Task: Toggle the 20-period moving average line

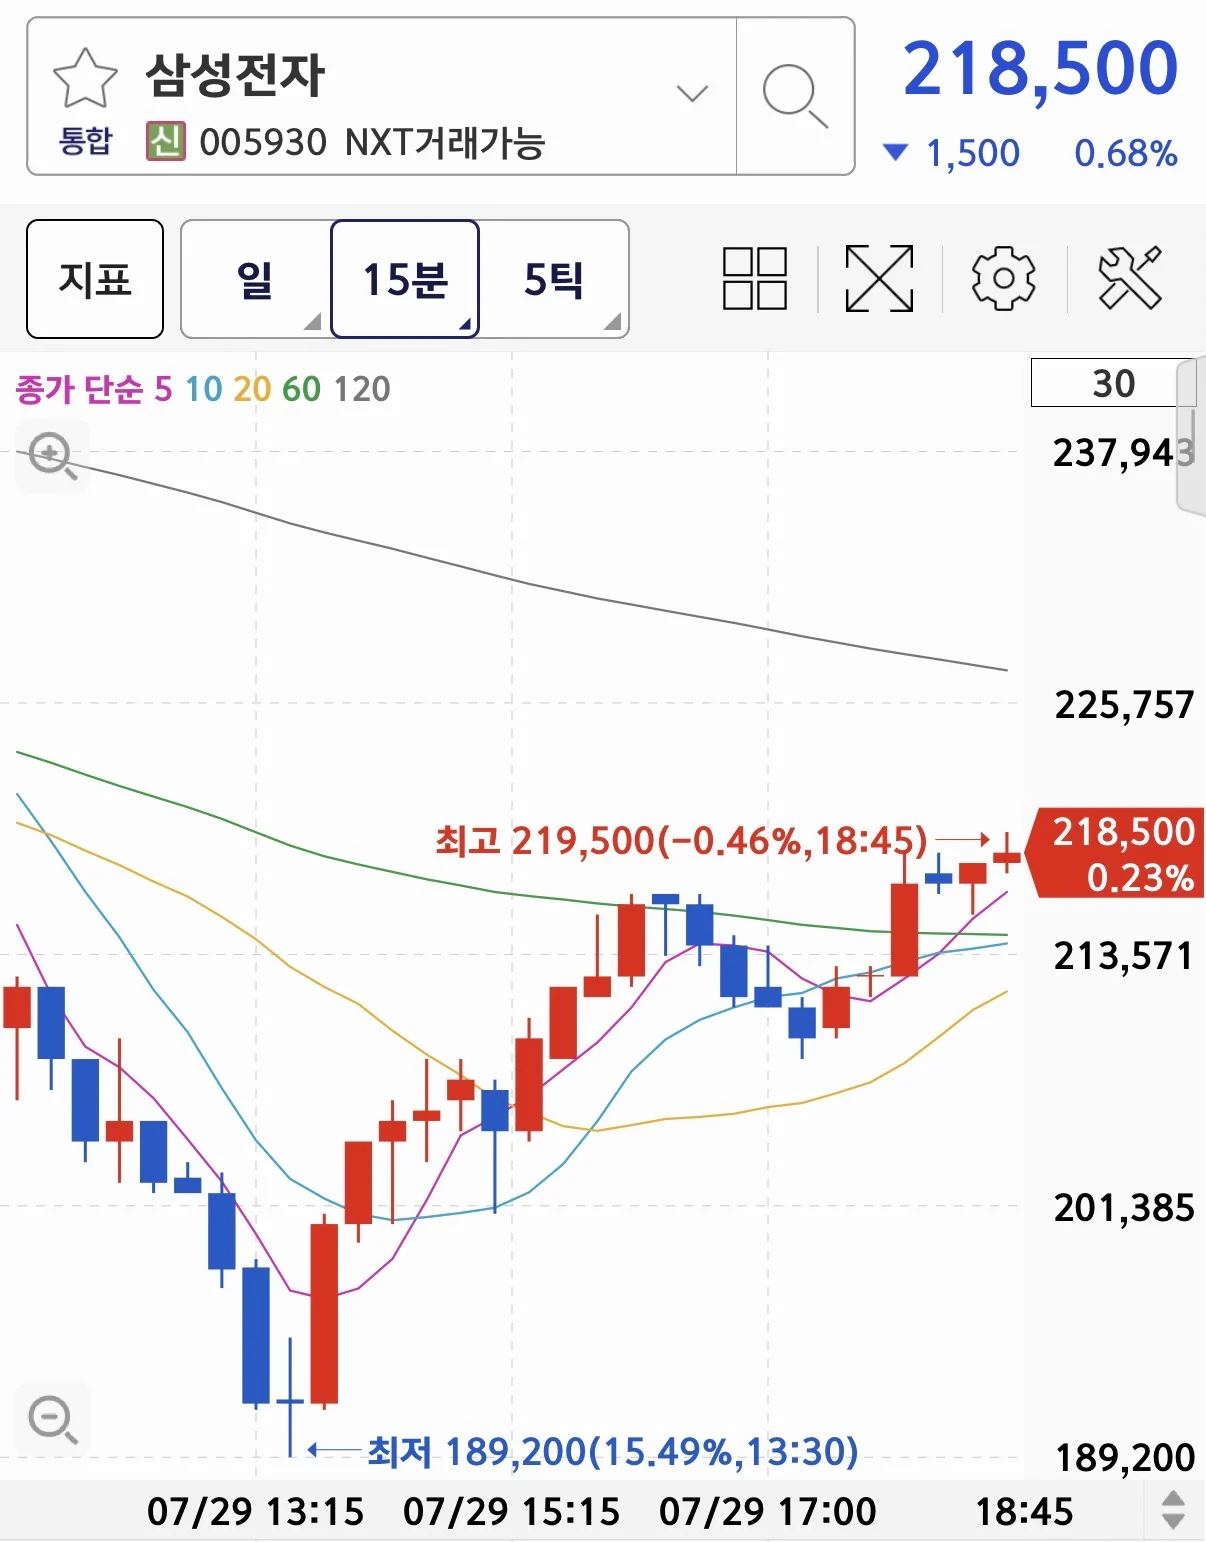Action: tap(252, 389)
